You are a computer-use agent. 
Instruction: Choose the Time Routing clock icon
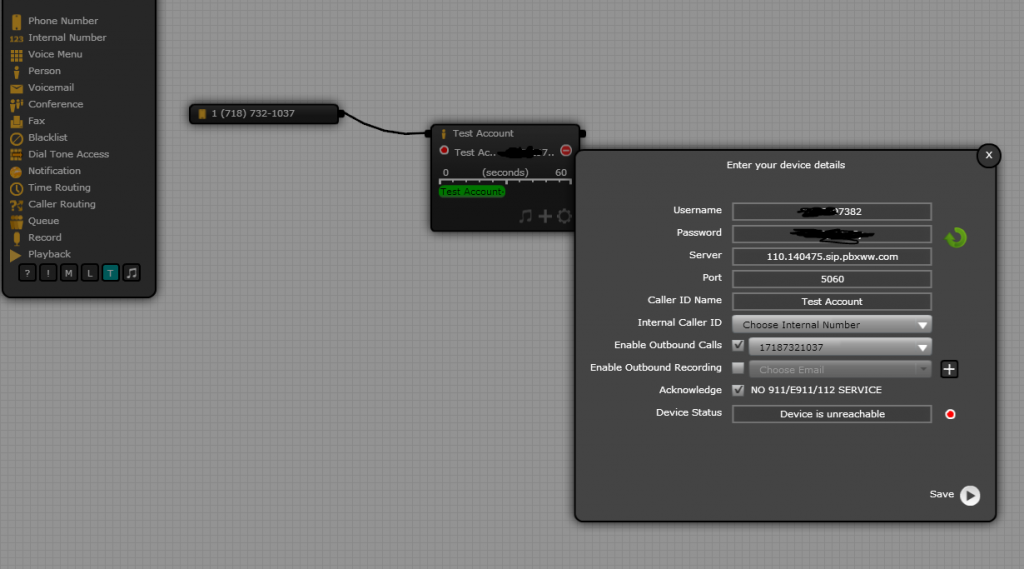click(16, 188)
